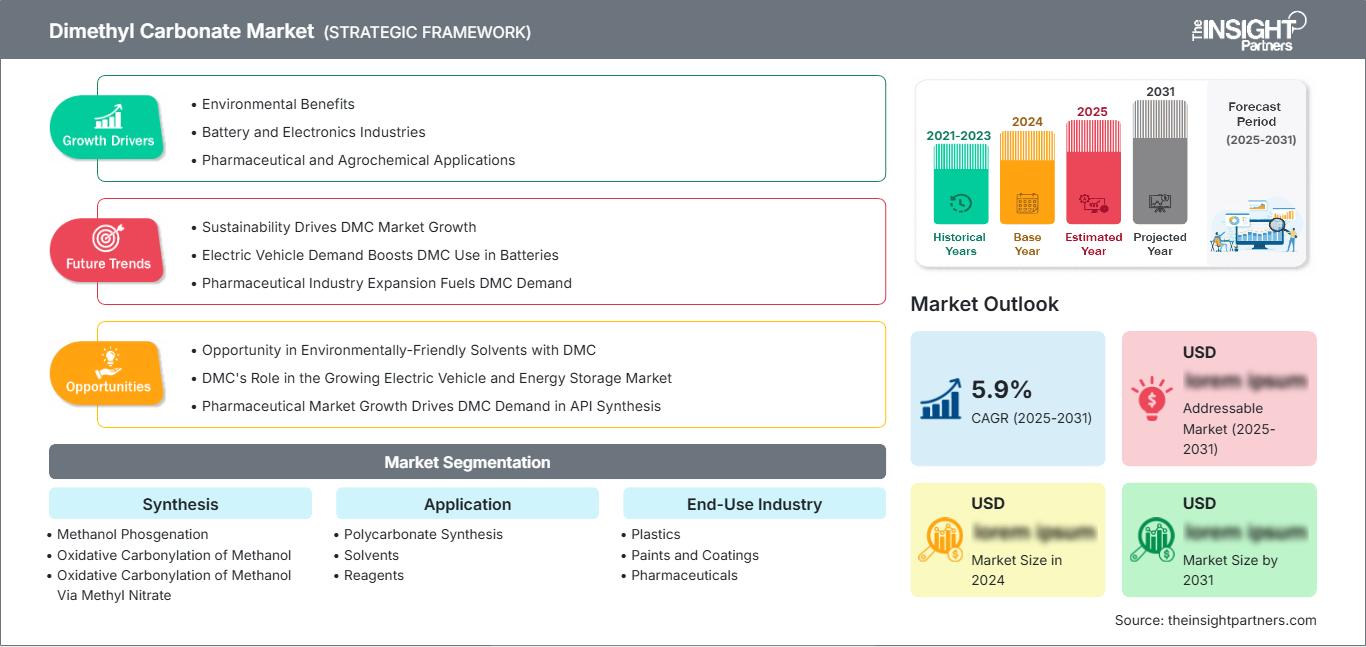The width and height of the screenshot is (1366, 647).
Task: Click the Estimated Year gear icon
Action: 1093,204
